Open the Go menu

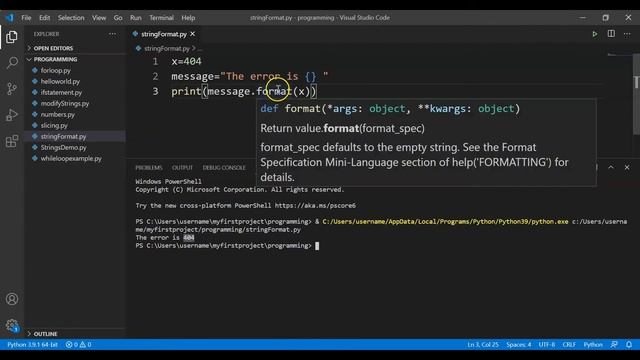[x=118, y=18]
